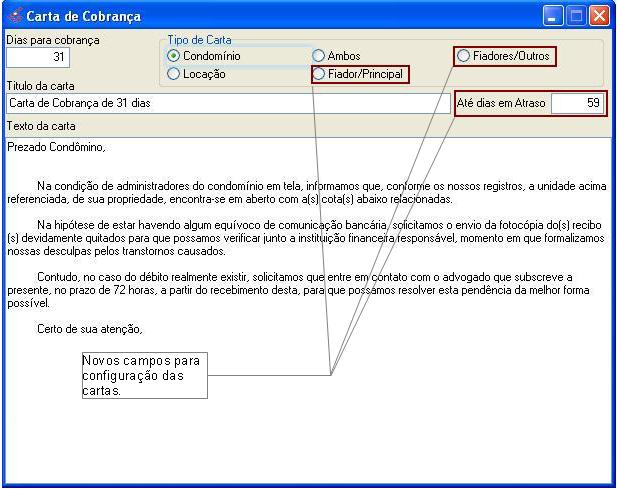Focus the Título da carta text field
617x489 pixels.
[227, 103]
